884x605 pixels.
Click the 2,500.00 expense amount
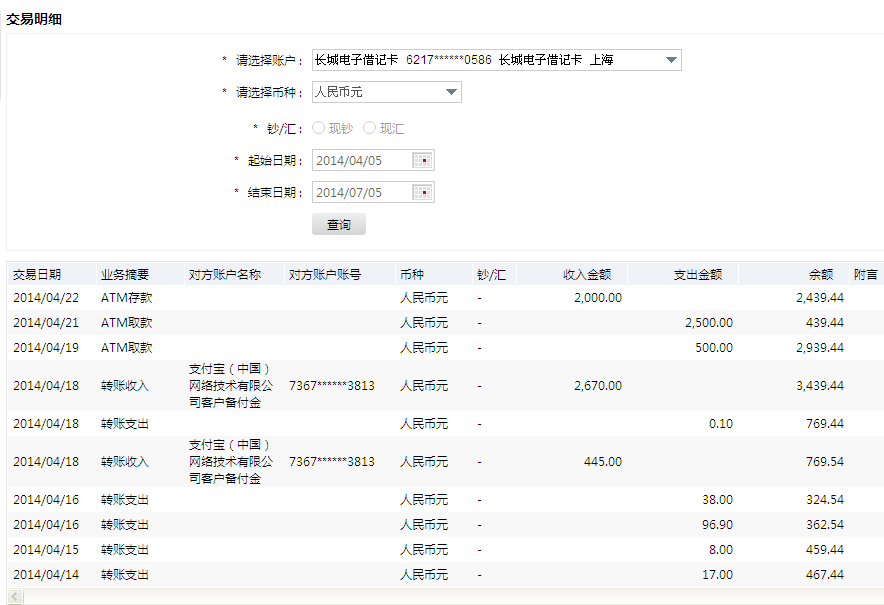[x=709, y=323]
